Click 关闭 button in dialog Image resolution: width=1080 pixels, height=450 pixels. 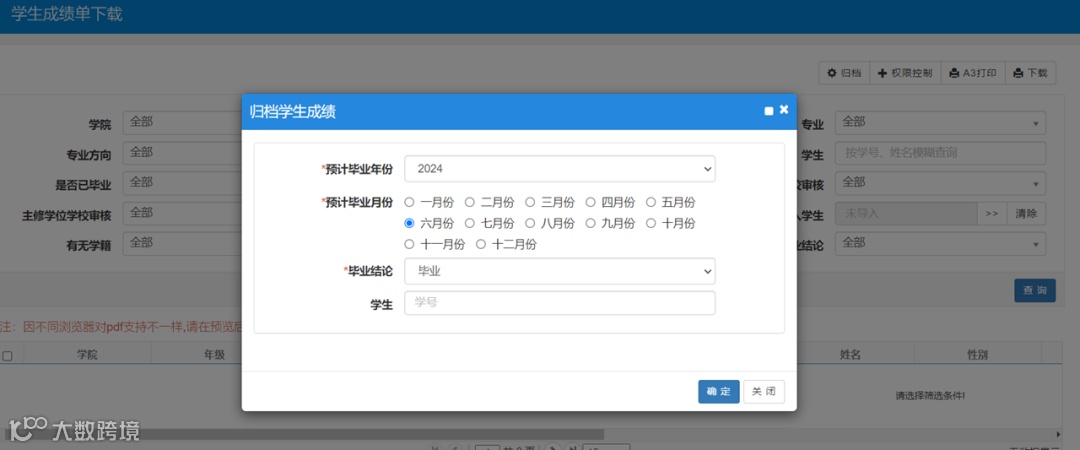pos(764,391)
